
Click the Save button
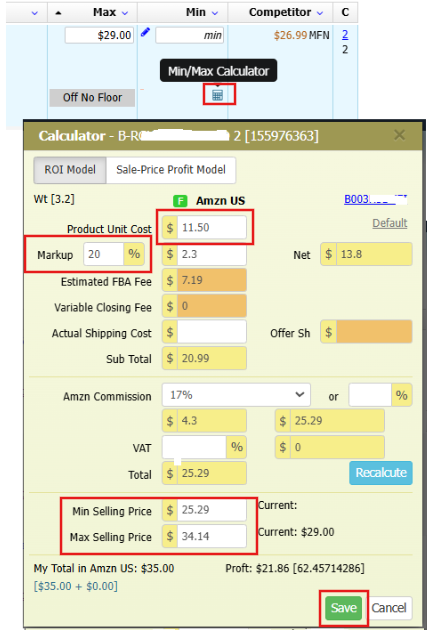point(343,608)
